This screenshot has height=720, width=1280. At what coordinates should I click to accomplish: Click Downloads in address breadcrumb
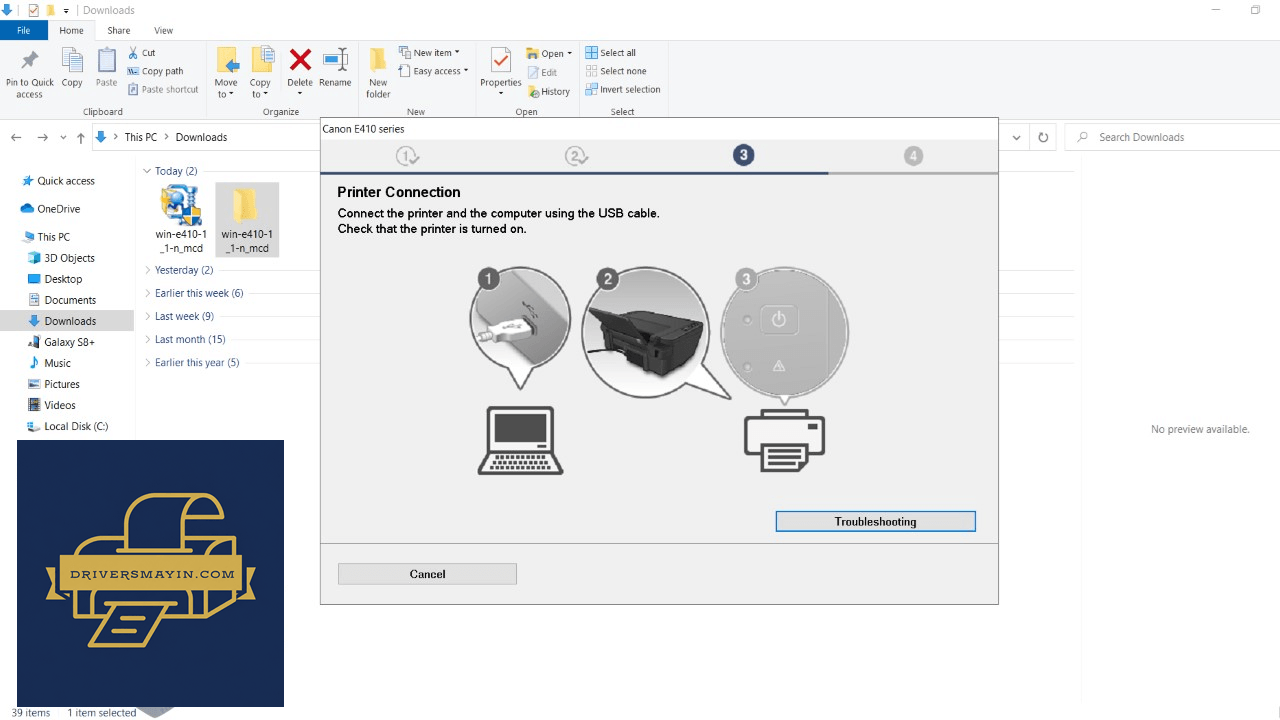201,137
